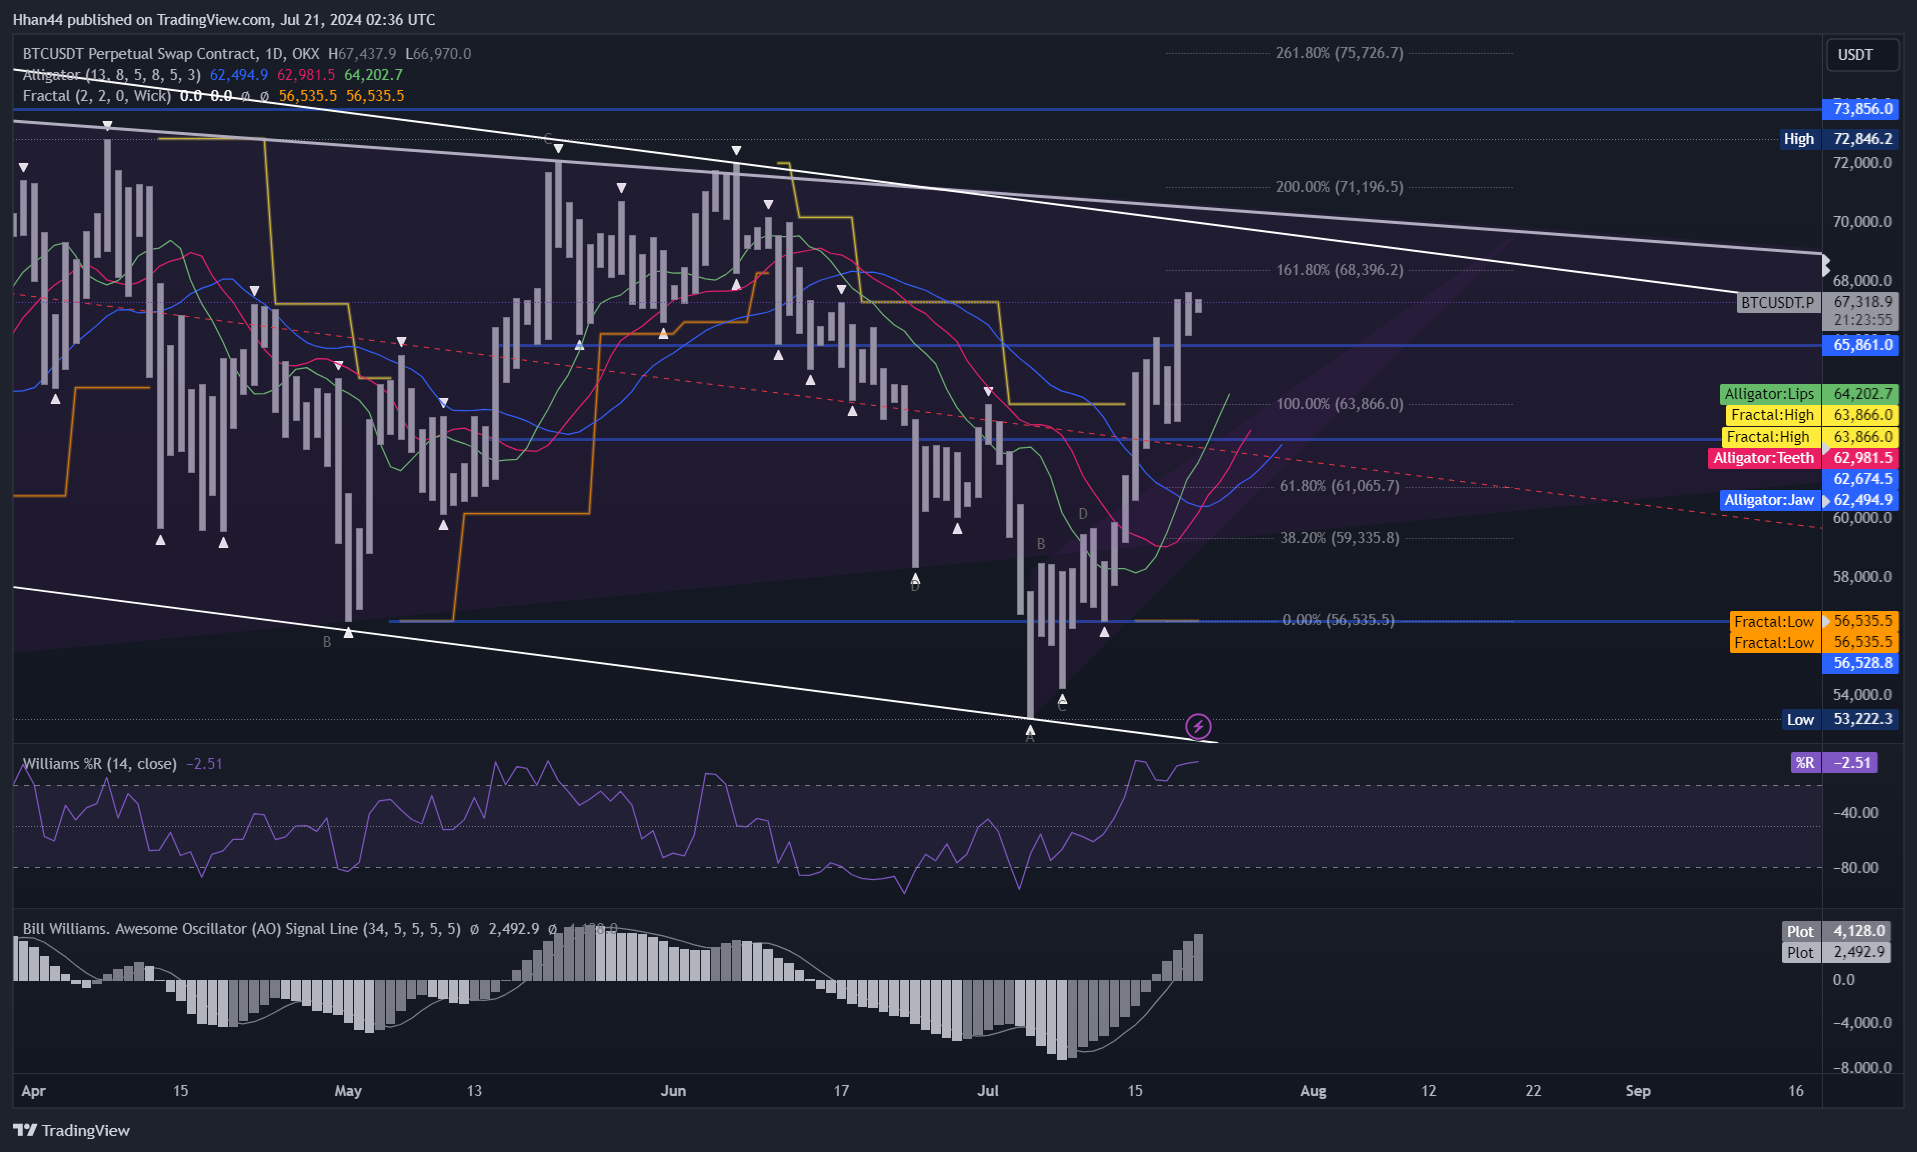The width and height of the screenshot is (1917, 1152).
Task: Click Jun on the date axis
Action: [673, 1091]
